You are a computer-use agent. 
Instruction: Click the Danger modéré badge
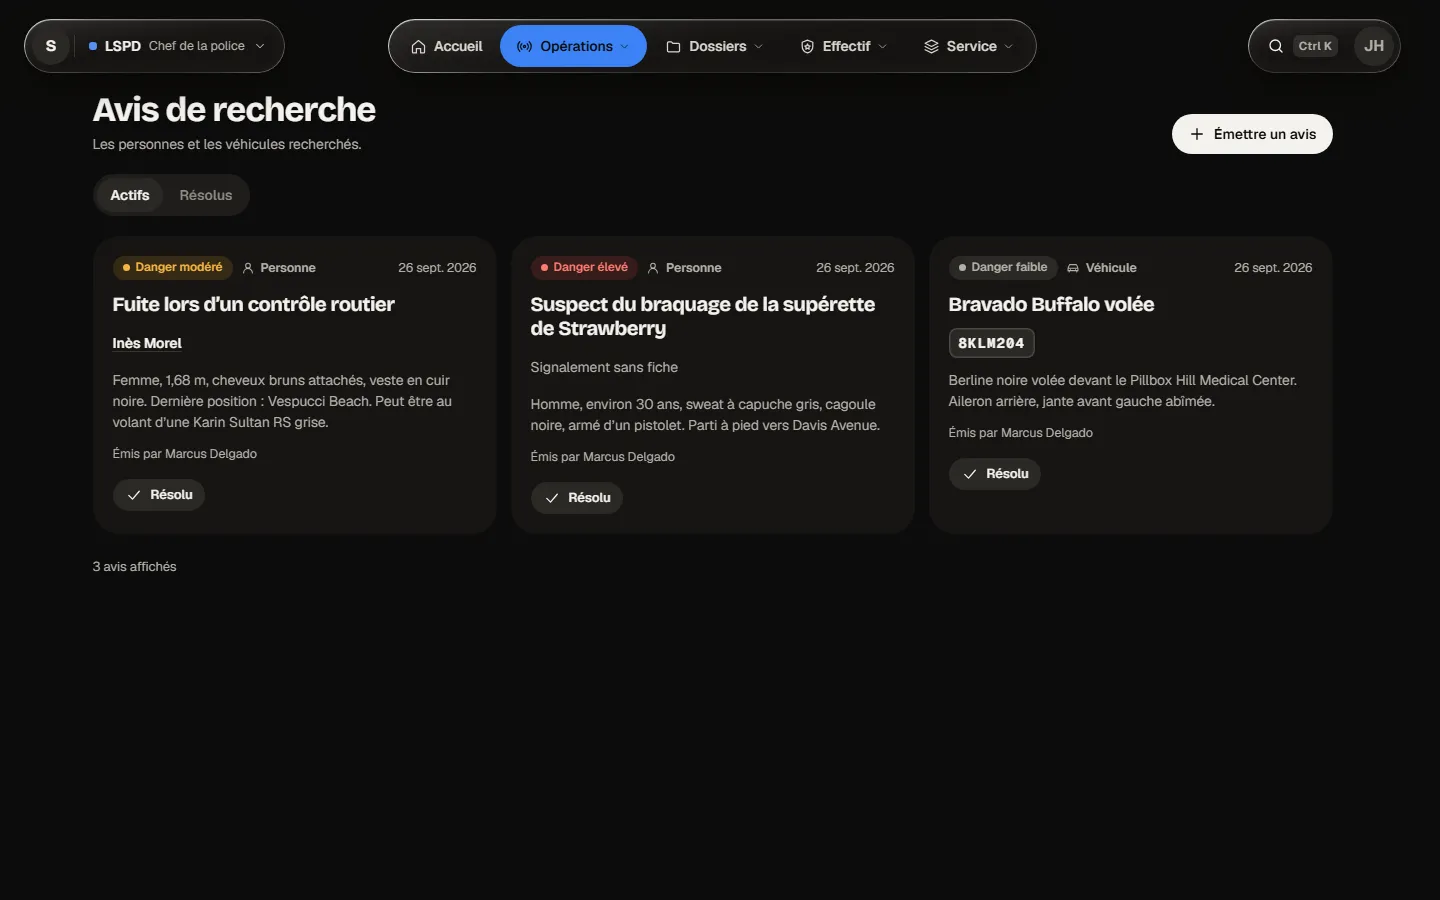click(x=173, y=268)
